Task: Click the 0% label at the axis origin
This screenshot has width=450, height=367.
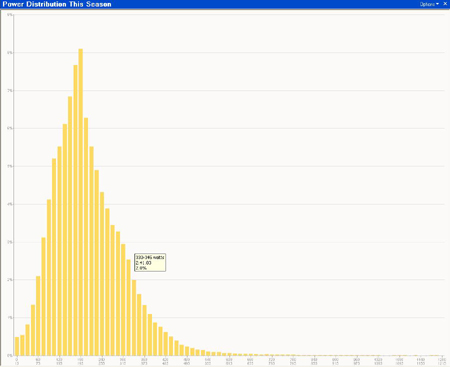Action: click(x=10, y=356)
